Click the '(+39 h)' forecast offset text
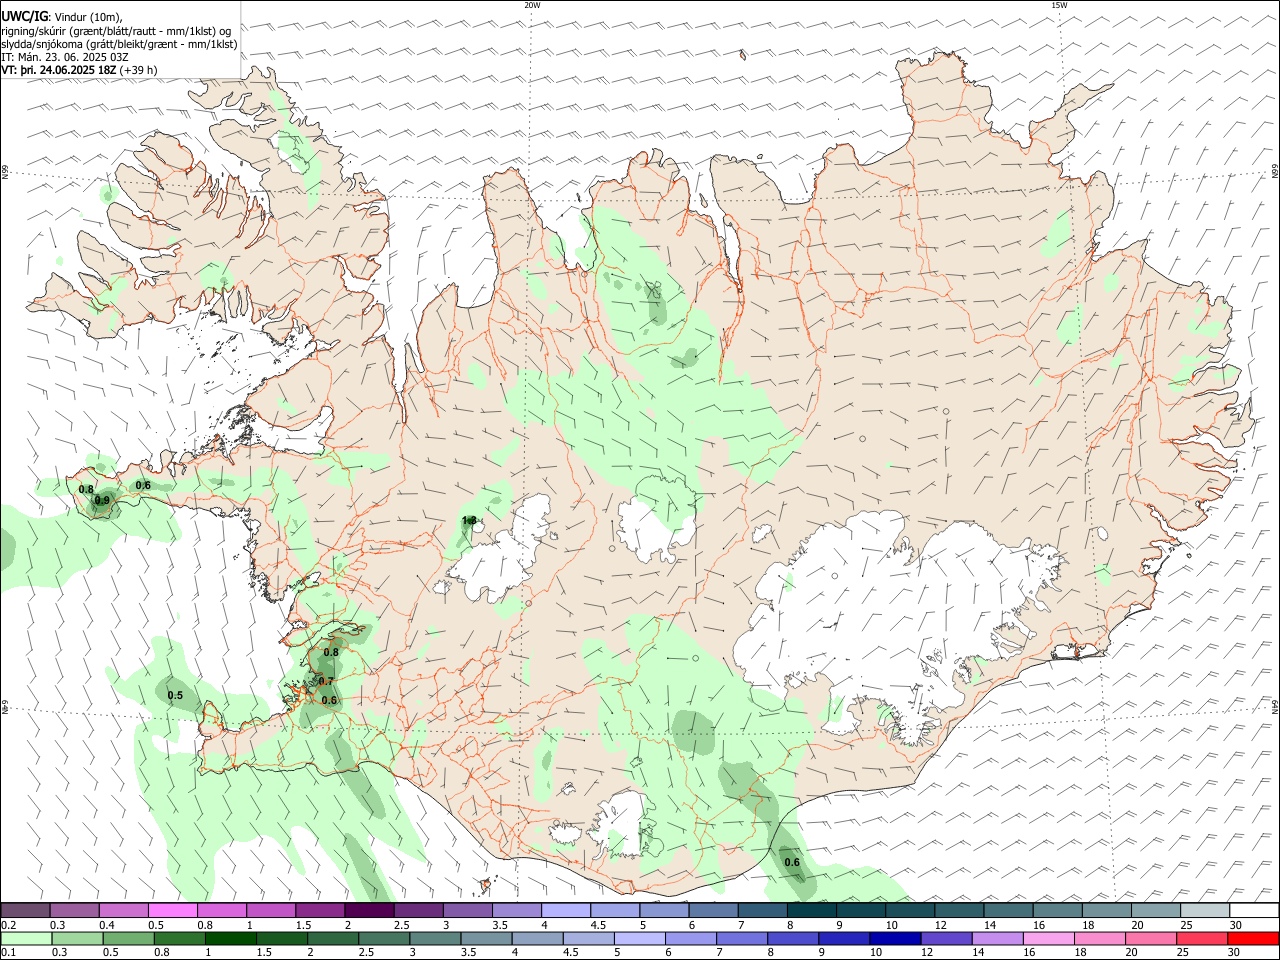Screen dimensions: 1280x960 pos(139,70)
